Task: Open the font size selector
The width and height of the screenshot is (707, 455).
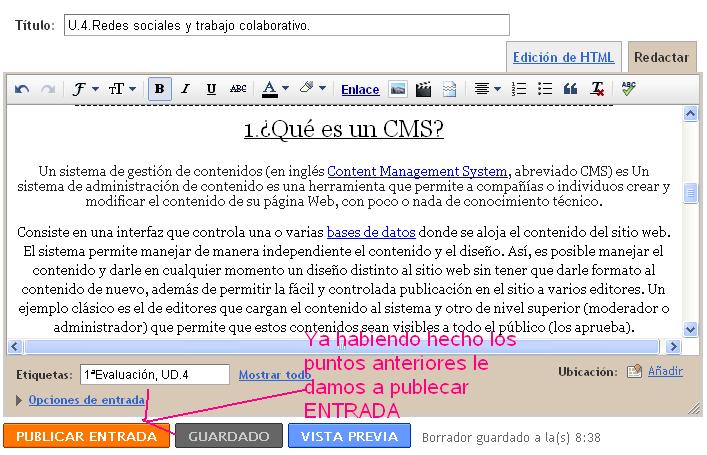Action: coord(122,89)
